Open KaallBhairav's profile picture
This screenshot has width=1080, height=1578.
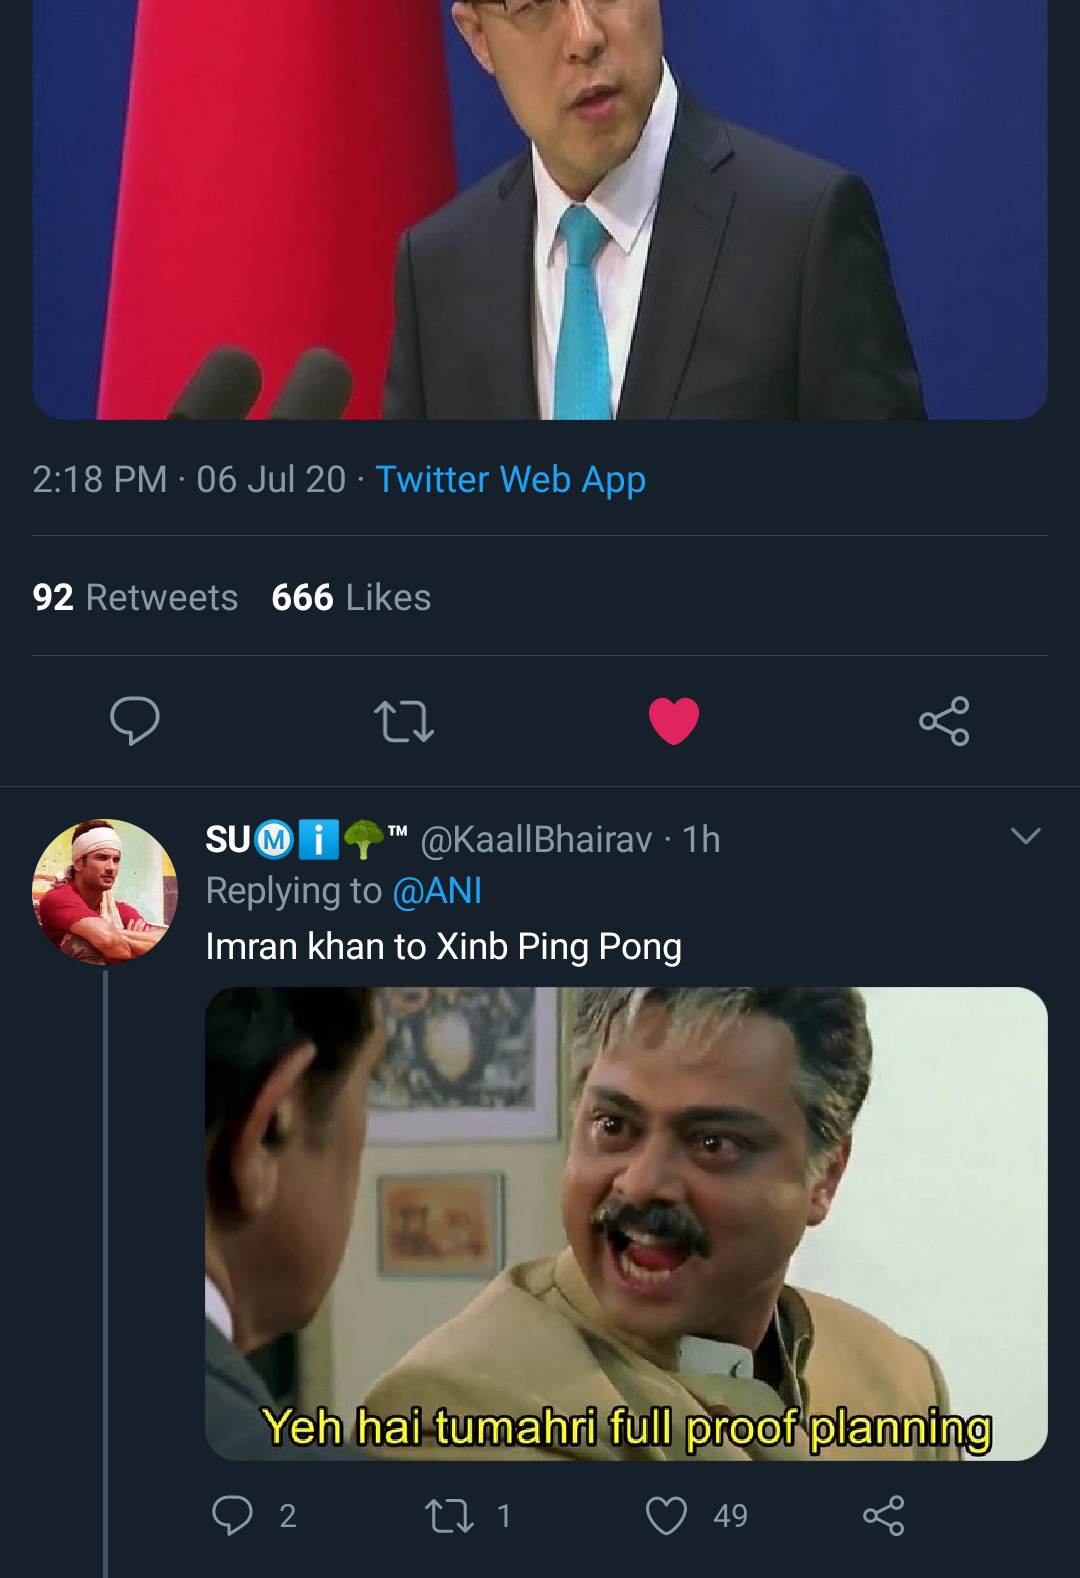105,891
